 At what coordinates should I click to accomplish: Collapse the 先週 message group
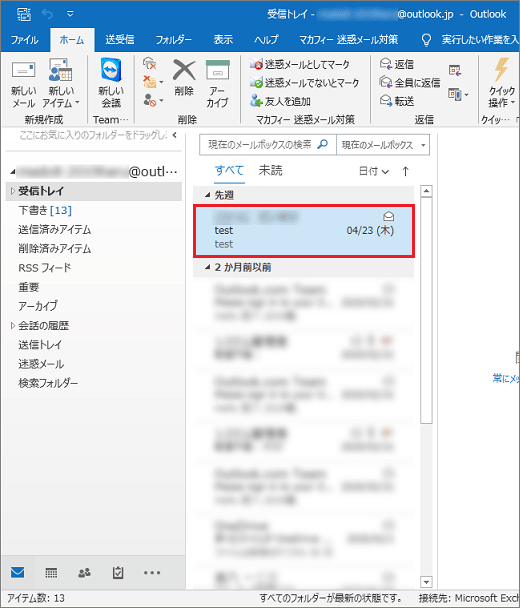(207, 195)
